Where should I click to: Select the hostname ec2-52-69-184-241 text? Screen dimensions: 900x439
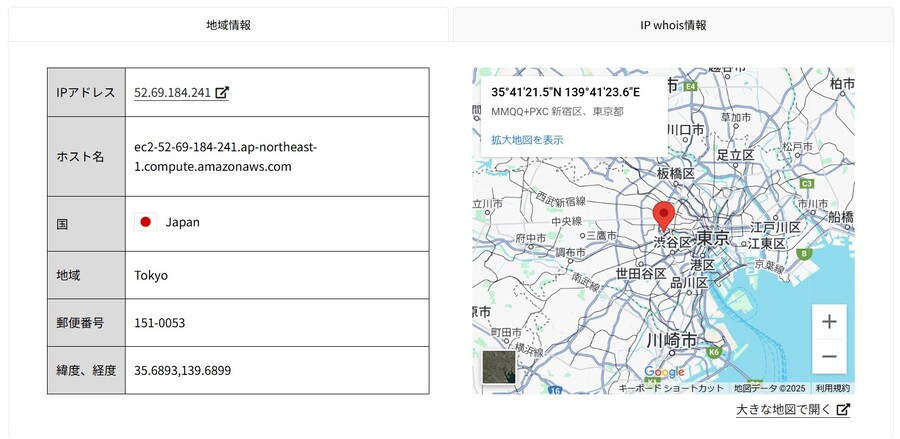[x=226, y=157]
